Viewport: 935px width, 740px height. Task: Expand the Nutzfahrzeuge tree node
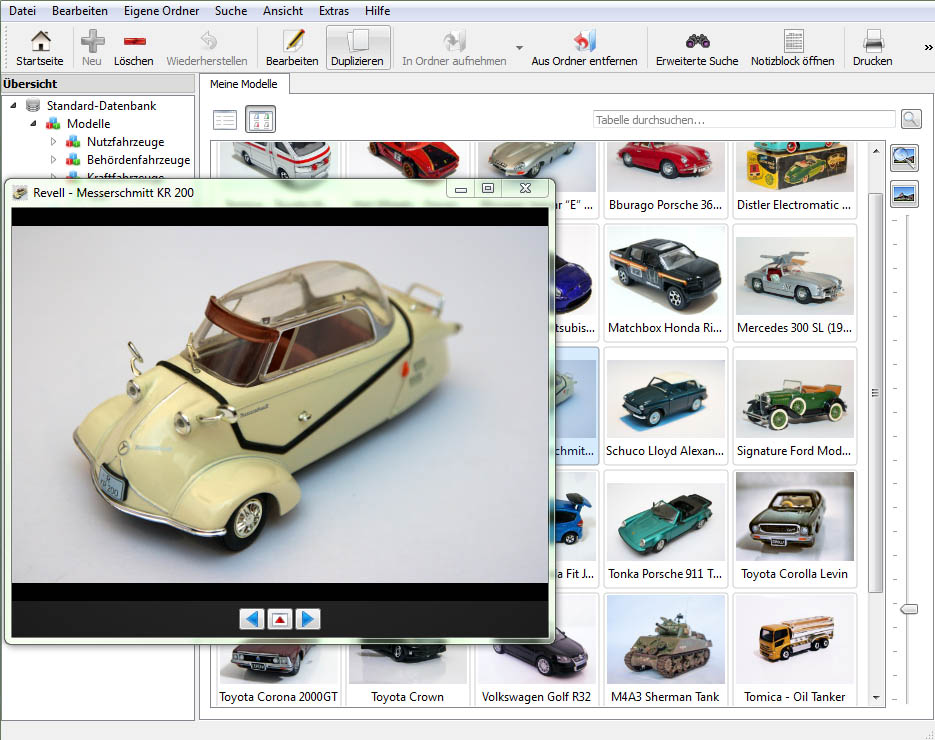tap(53, 142)
